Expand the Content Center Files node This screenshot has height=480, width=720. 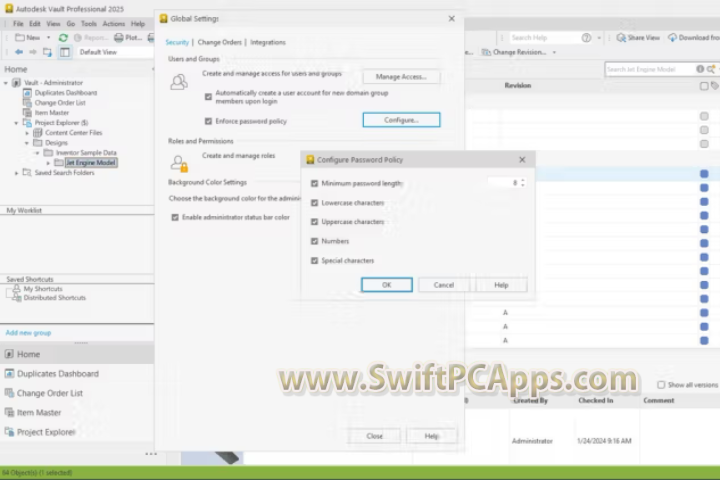(27, 133)
